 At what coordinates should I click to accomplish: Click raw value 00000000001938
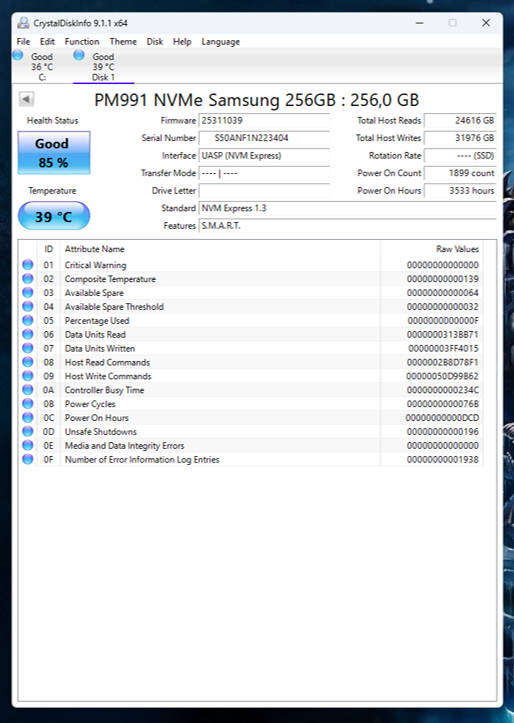[x=443, y=460]
